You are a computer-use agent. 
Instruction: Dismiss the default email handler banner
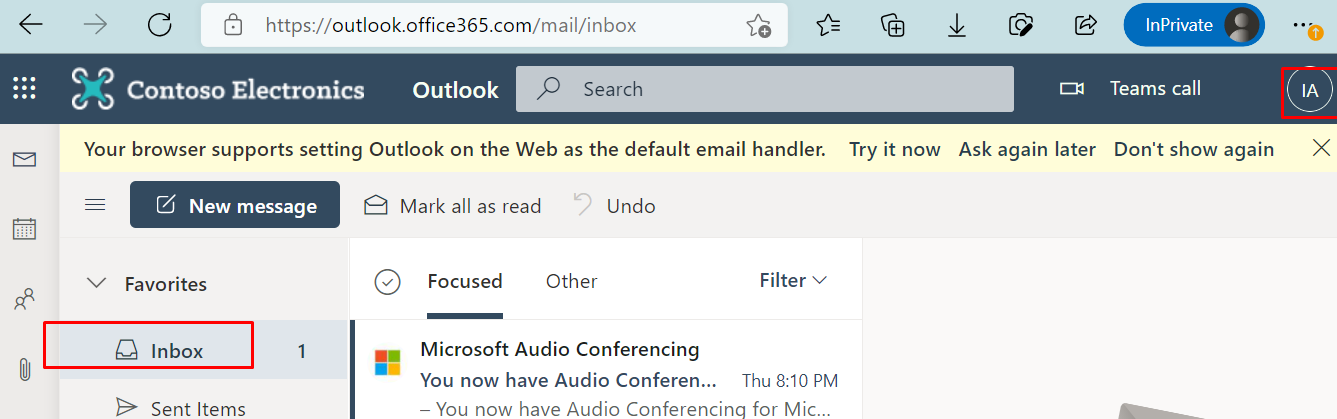pos(1321,148)
